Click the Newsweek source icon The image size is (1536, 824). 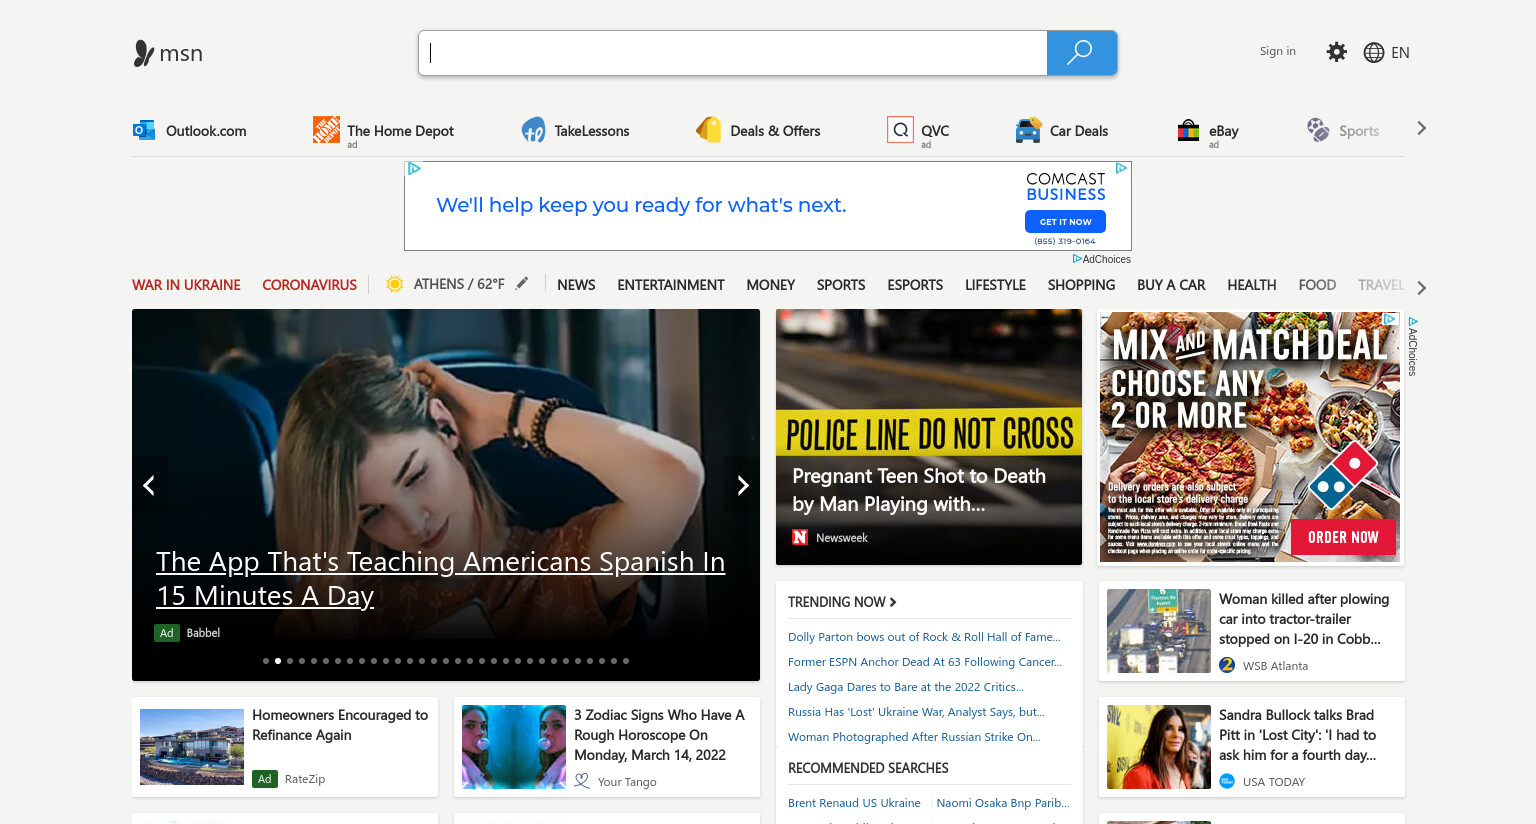[x=800, y=537]
